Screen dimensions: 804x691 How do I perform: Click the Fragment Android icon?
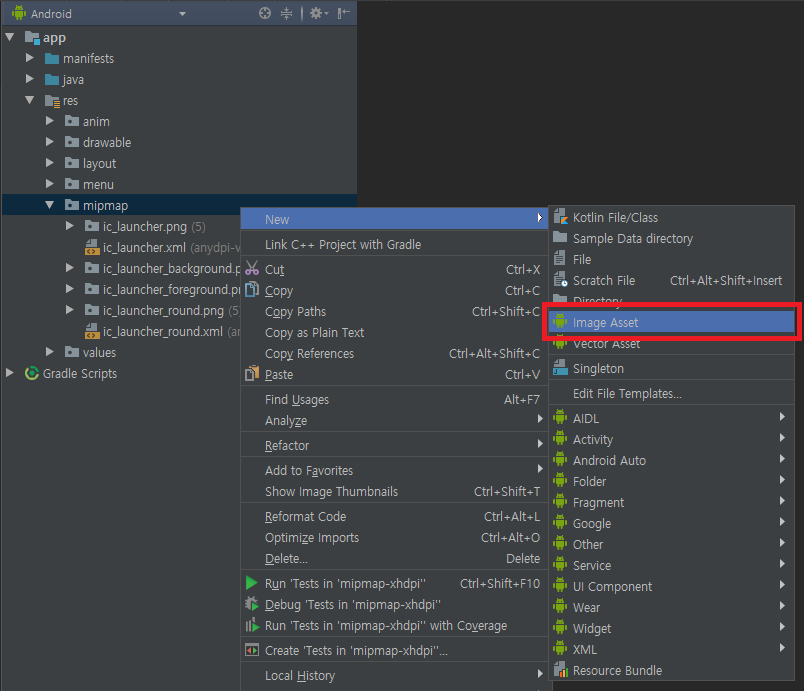click(560, 501)
